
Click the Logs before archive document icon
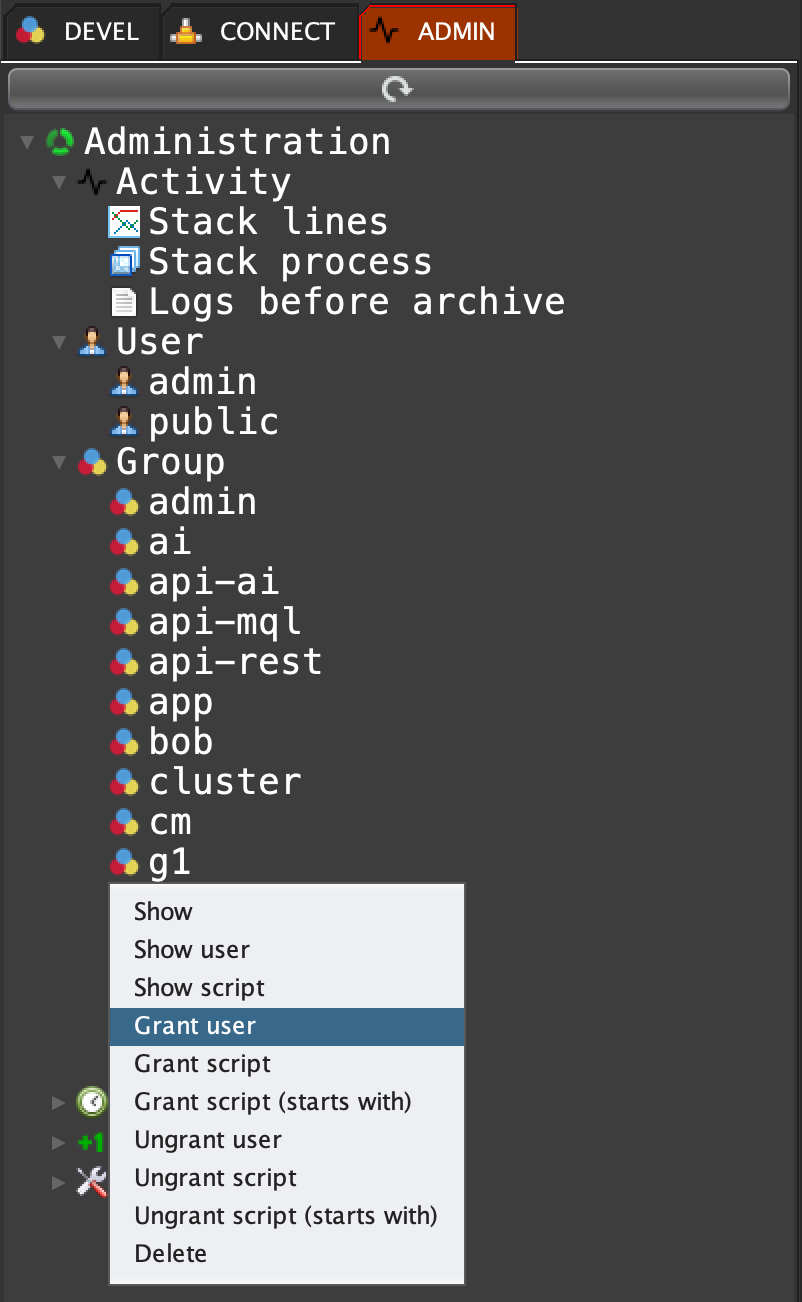(x=124, y=302)
